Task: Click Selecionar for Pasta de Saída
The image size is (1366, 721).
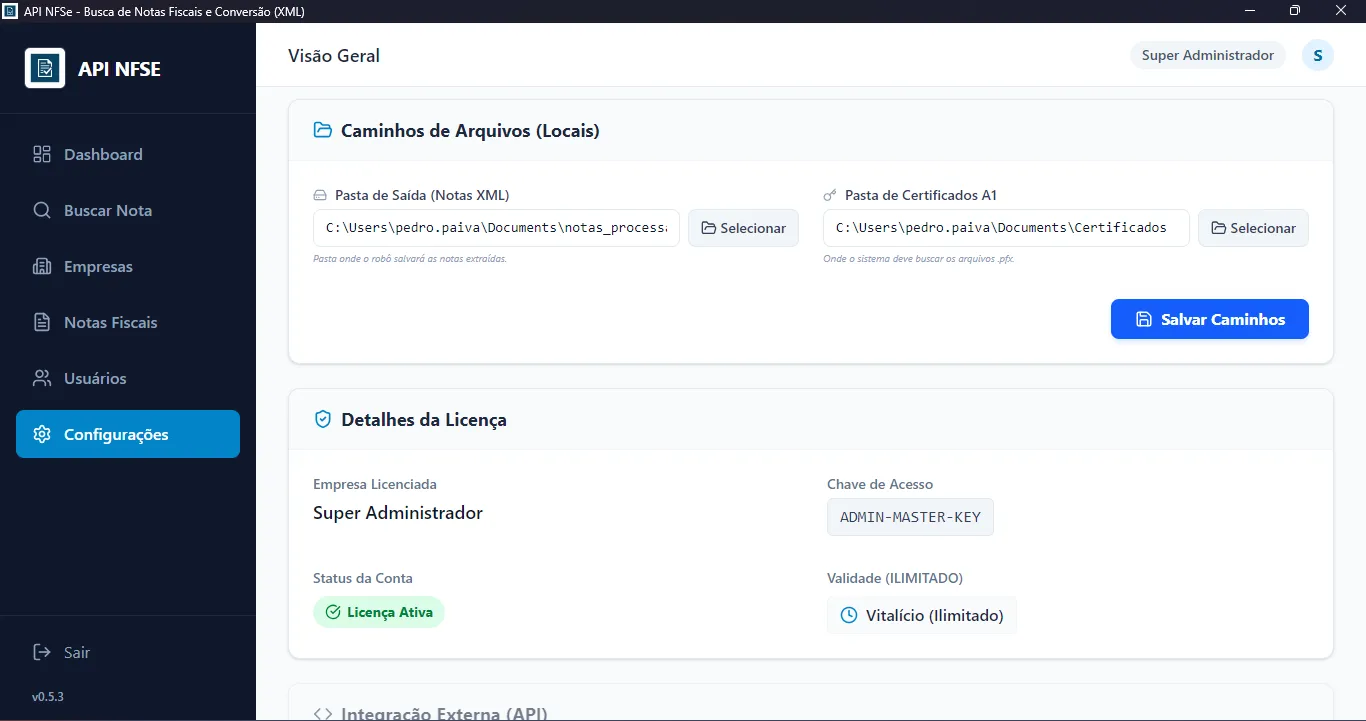Action: (x=743, y=228)
